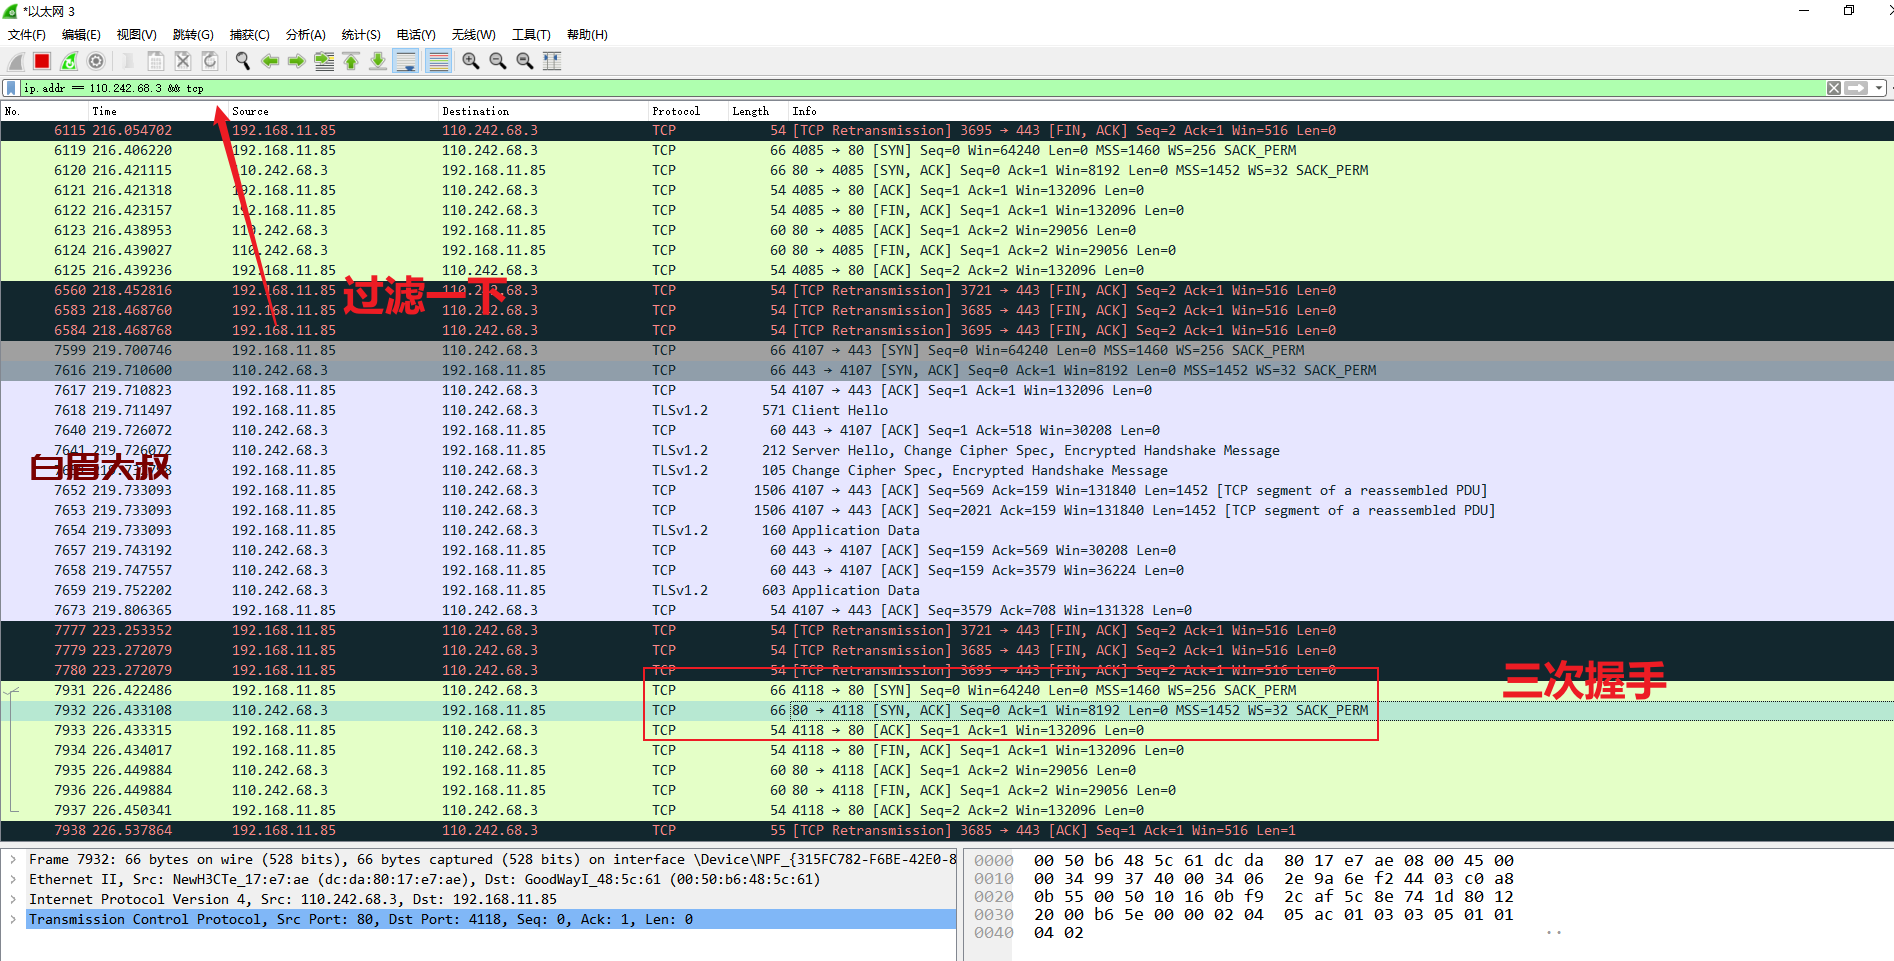
Task: Select packet 7654 Application Data
Action: (x=947, y=530)
